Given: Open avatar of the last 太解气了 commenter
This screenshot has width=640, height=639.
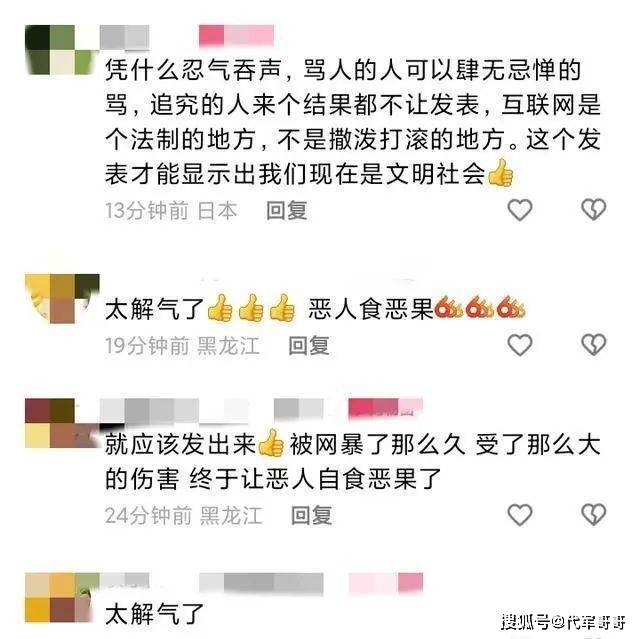Looking at the screenshot, I should pyautogui.click(x=62, y=597).
